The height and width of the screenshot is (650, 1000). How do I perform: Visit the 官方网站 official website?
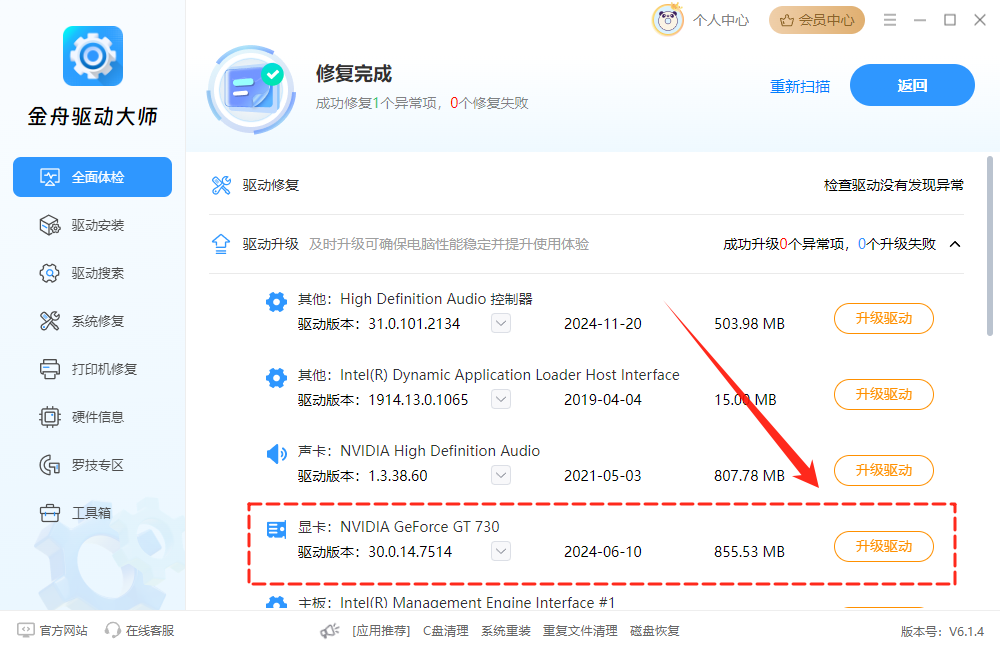coord(50,630)
